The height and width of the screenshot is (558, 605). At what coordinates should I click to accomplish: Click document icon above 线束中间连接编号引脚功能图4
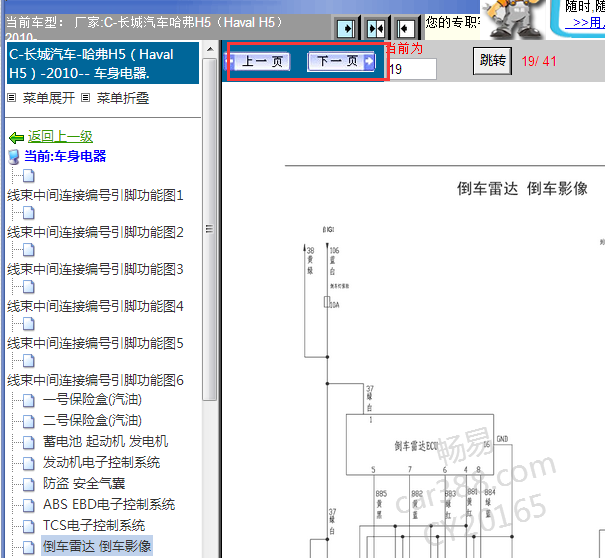pos(29,287)
